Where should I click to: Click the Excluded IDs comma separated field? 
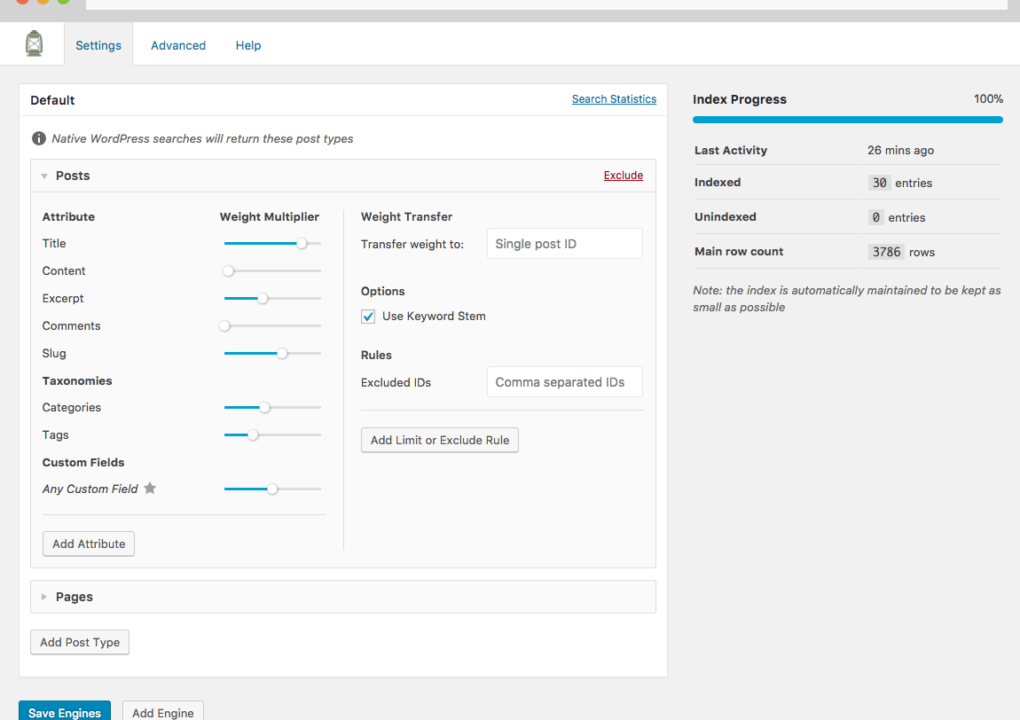coord(564,382)
